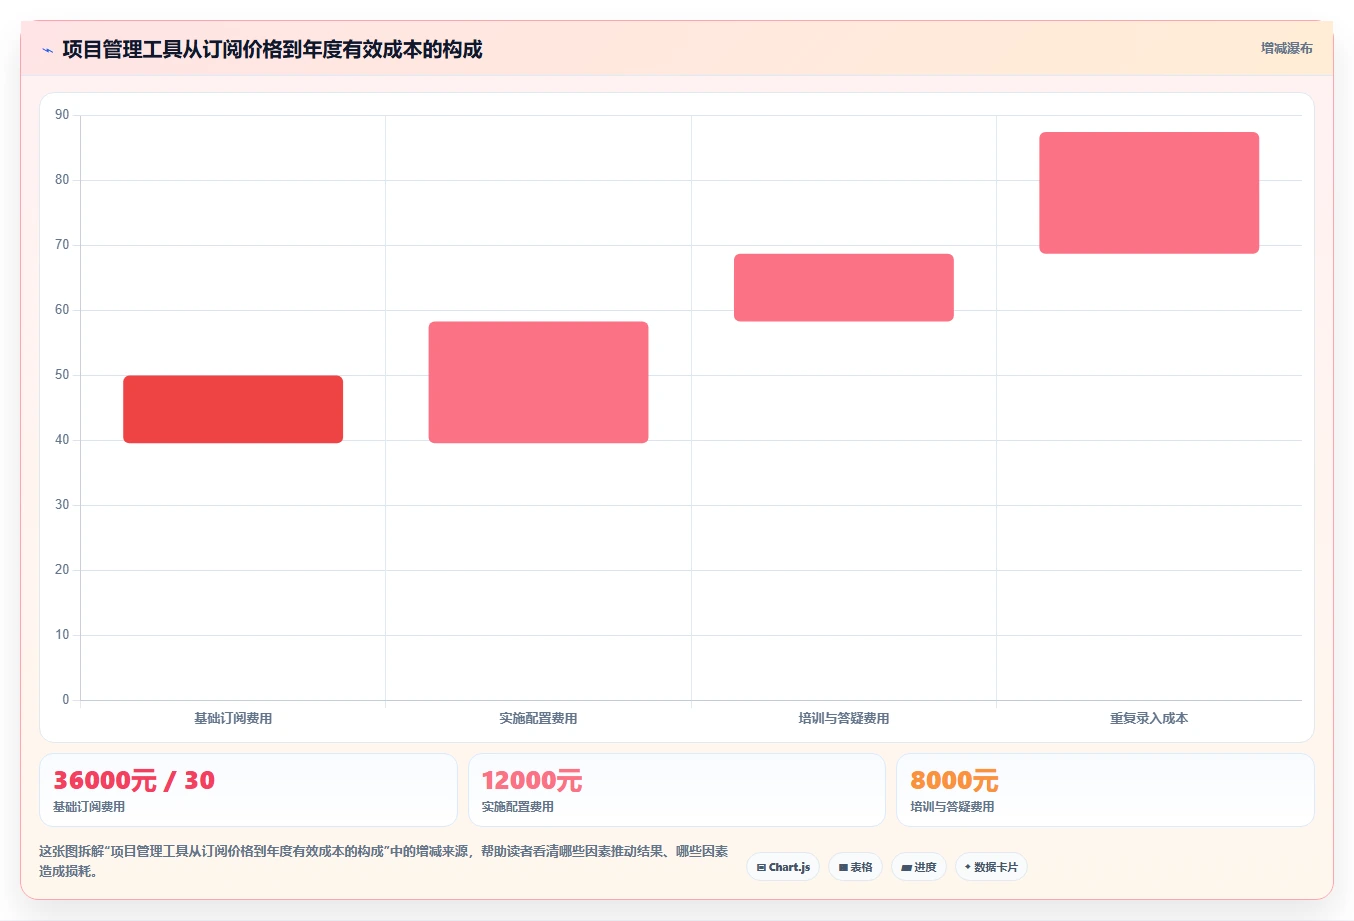Click the x-axis label 实施配置费用
This screenshot has width=1354, height=921.
538,718
